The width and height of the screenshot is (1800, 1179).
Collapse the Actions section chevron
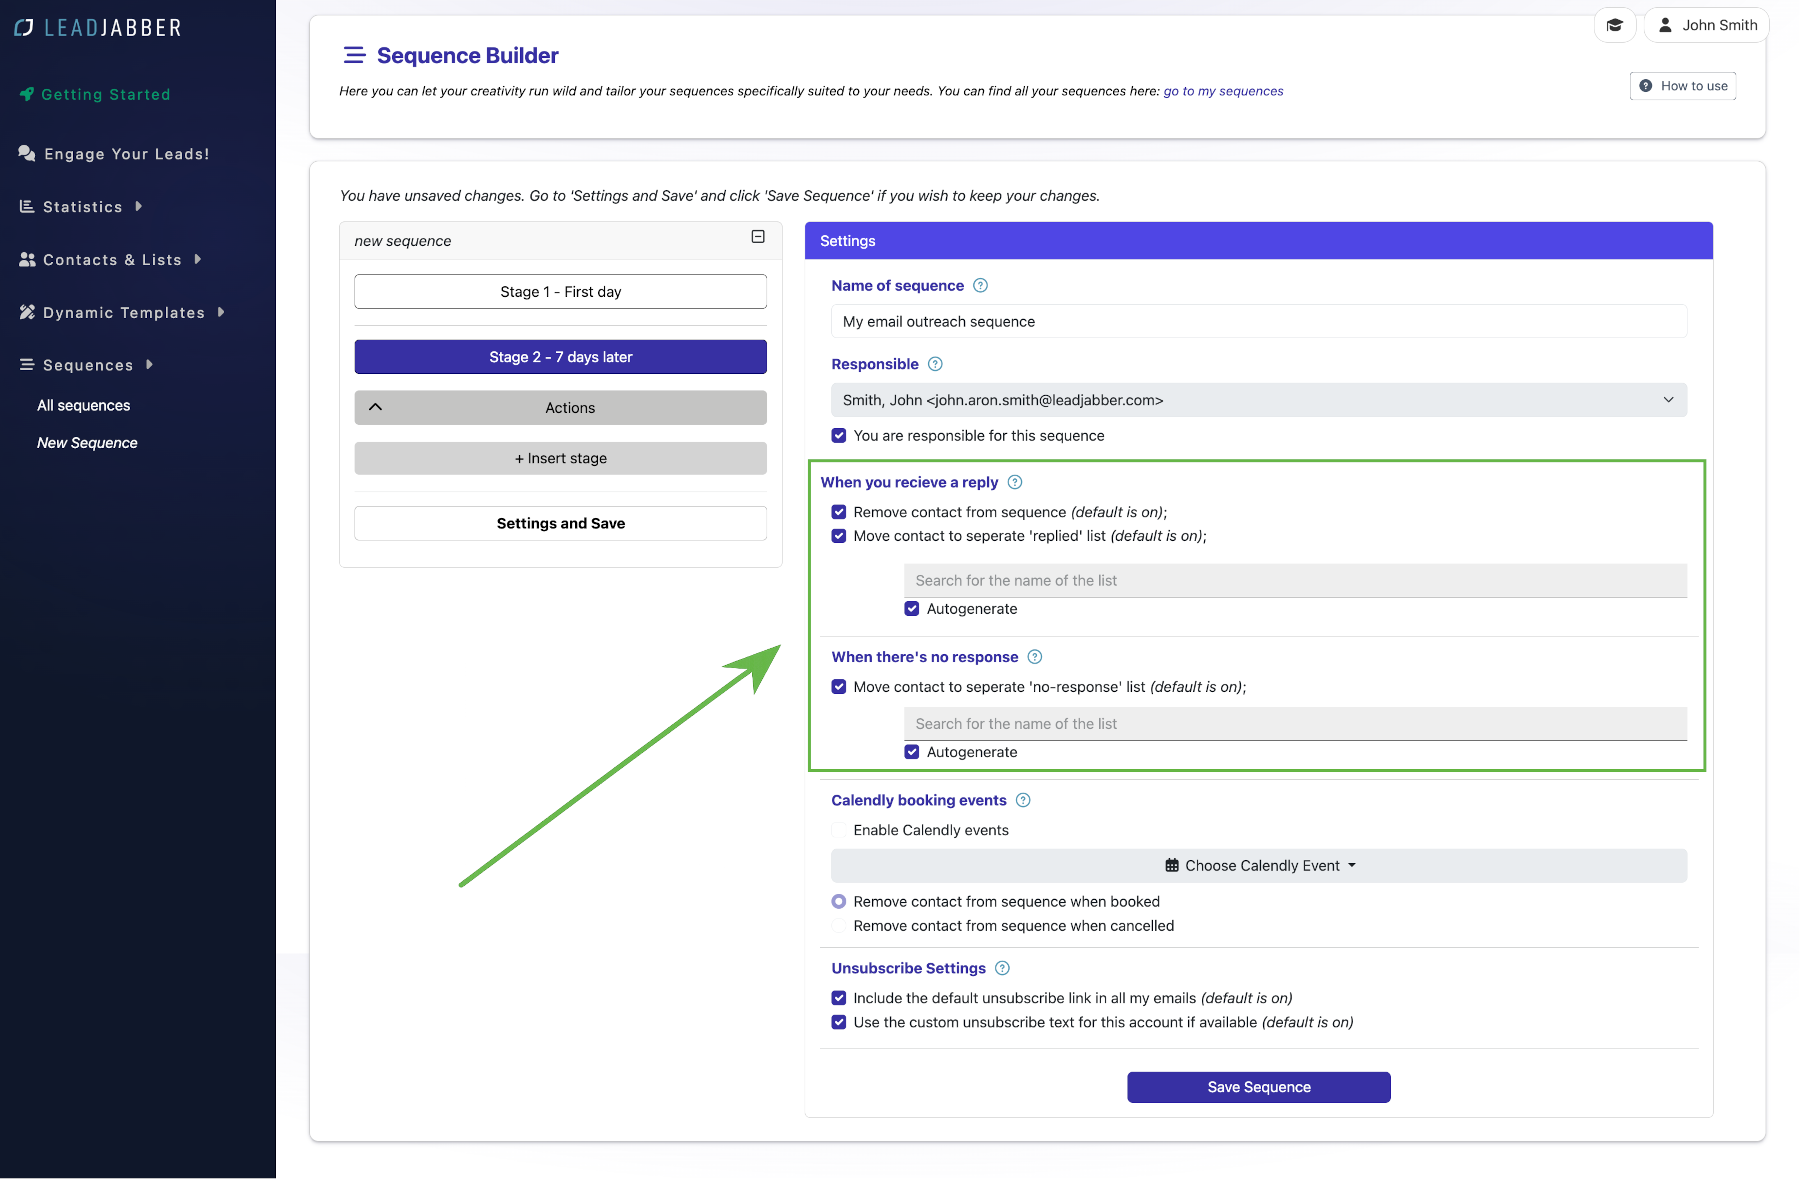376,407
